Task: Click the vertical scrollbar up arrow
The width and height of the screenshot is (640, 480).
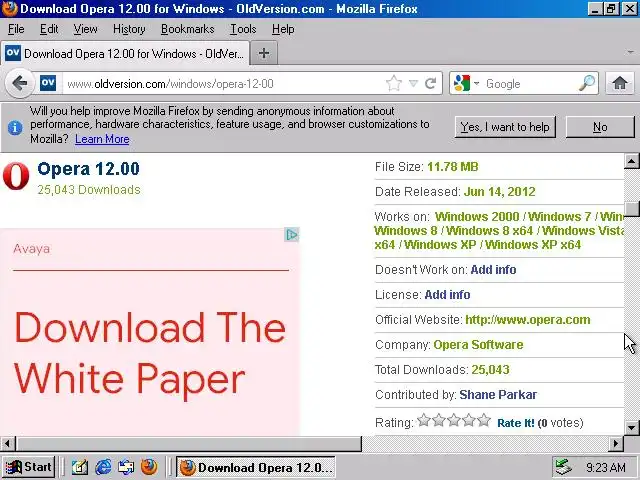Action: point(631,161)
